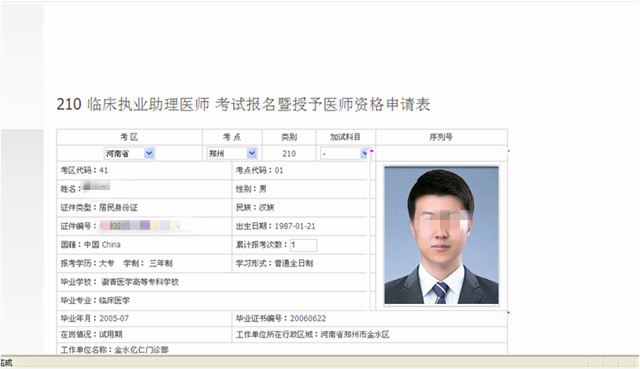Click the 考区 column header

point(129,137)
